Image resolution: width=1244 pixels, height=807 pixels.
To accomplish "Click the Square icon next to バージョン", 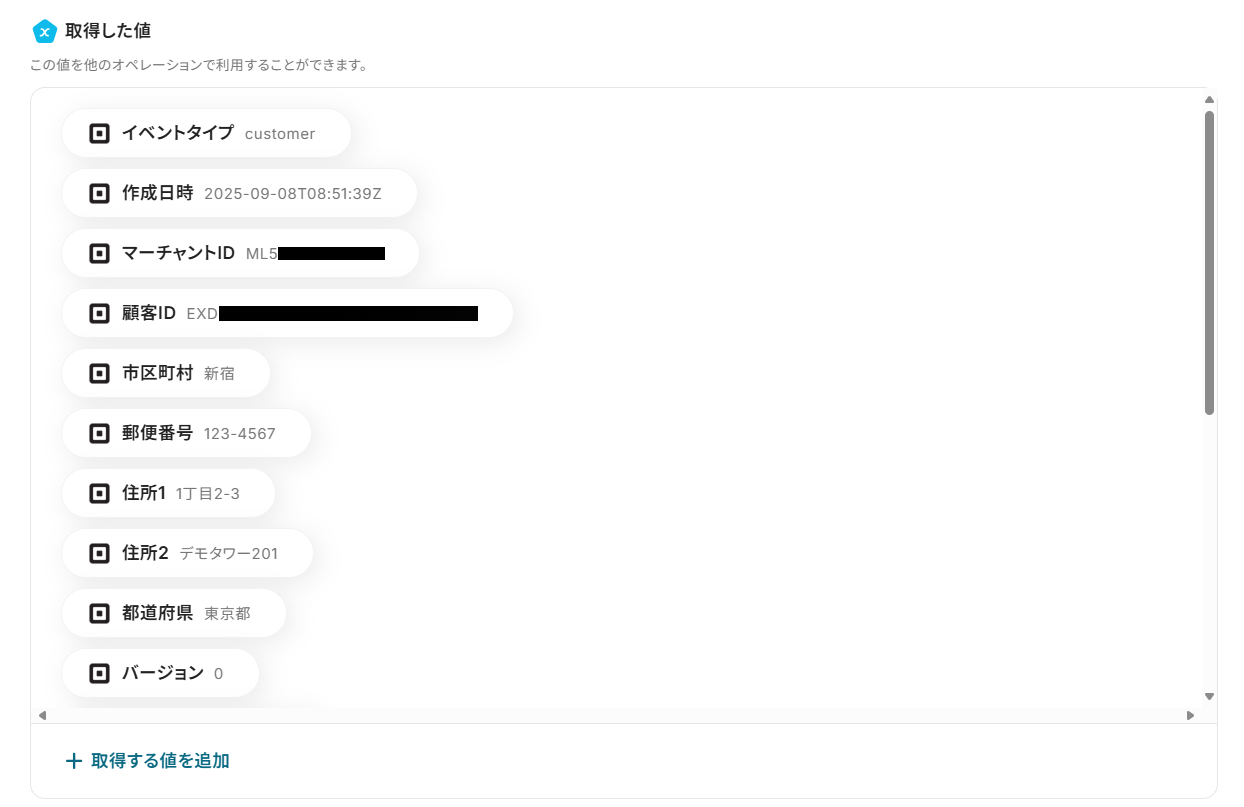I will pos(99,673).
